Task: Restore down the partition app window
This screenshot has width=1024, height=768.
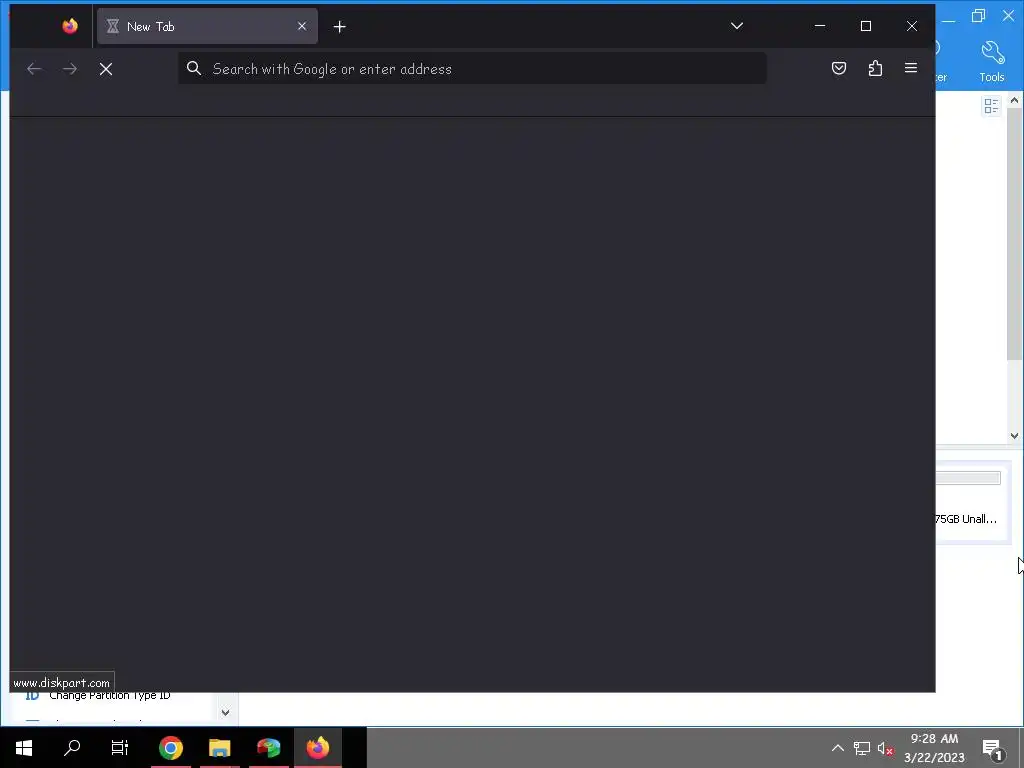Action: (x=978, y=16)
